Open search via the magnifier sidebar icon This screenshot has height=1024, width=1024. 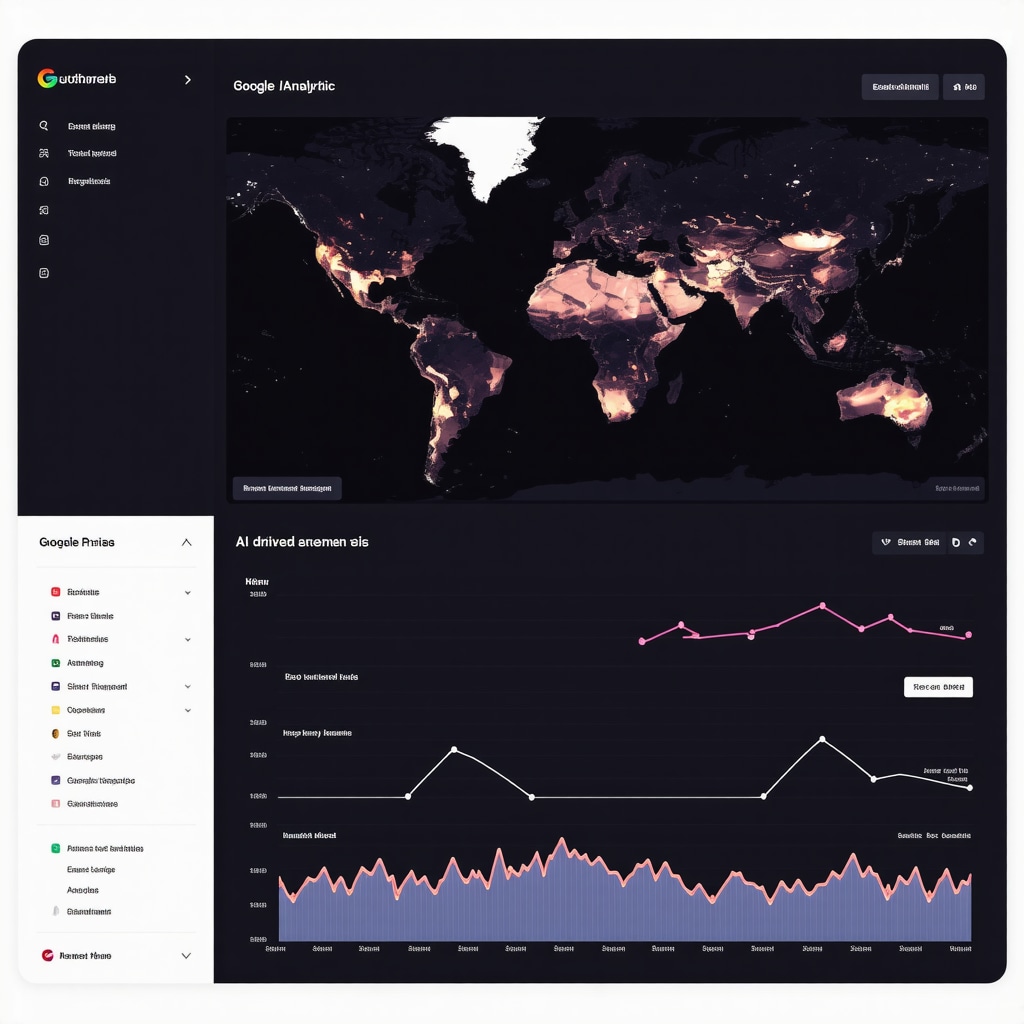tap(44, 125)
